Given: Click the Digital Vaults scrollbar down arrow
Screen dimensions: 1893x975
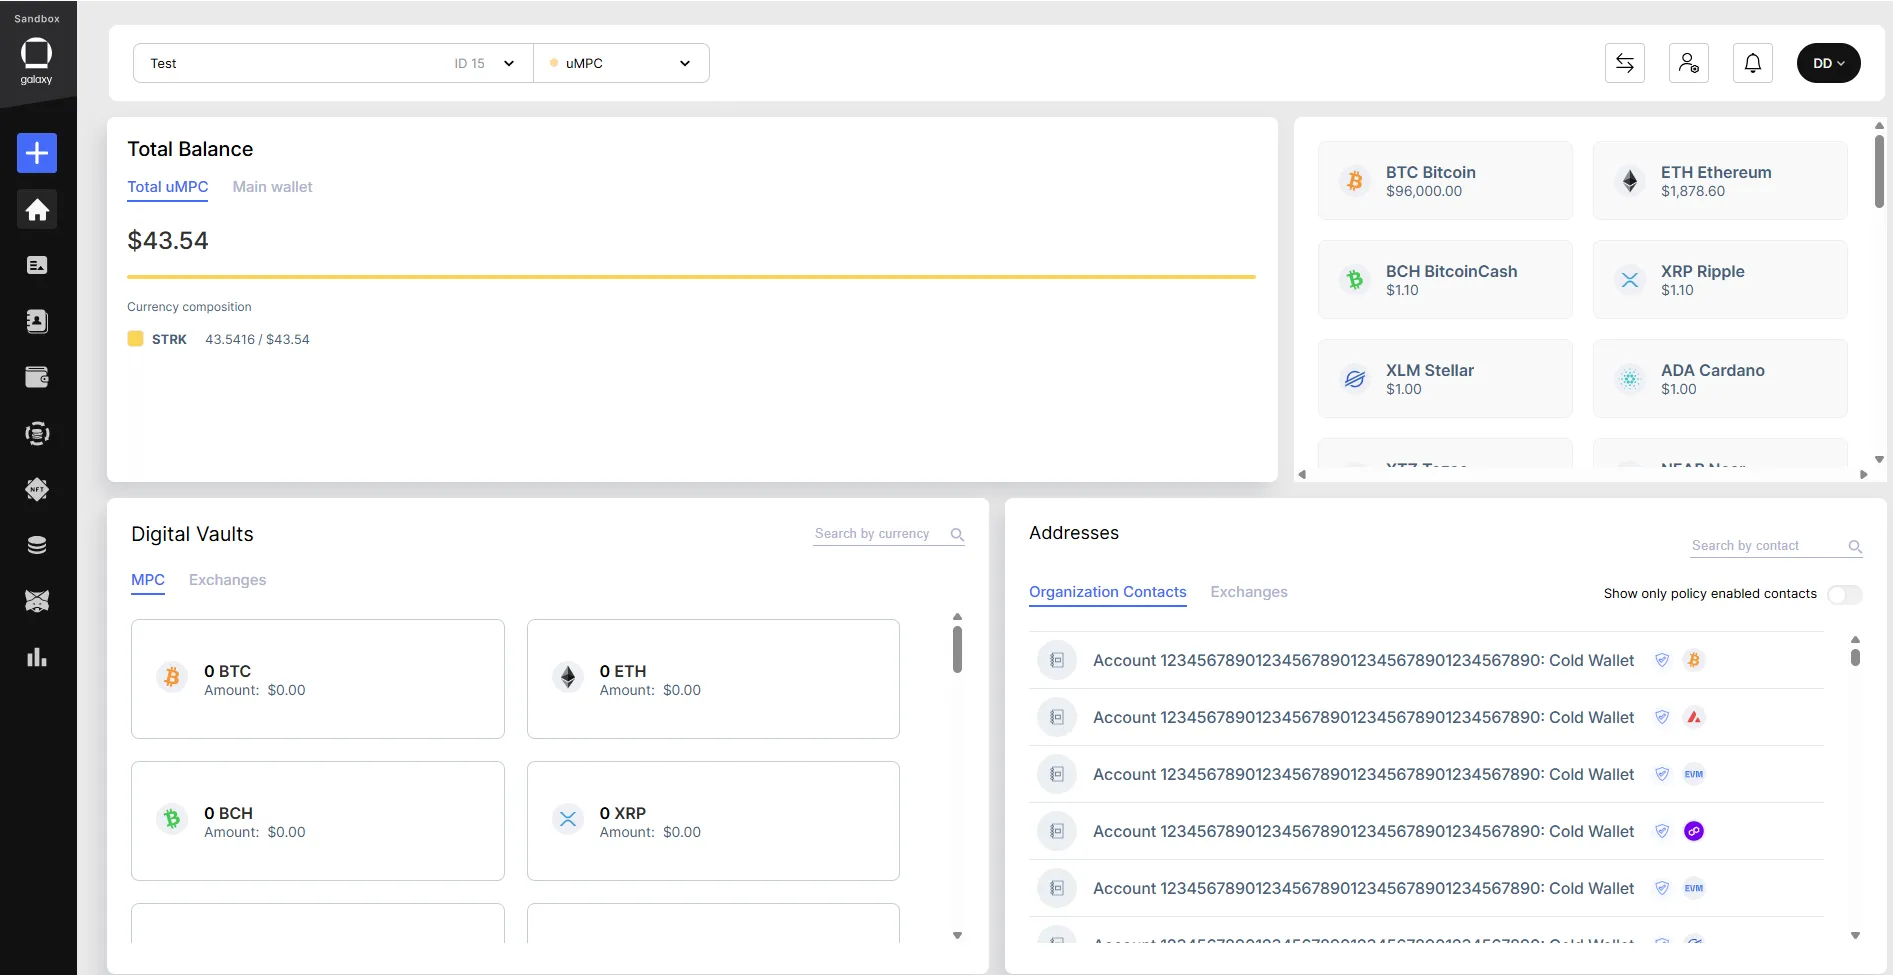Looking at the screenshot, I should [957, 936].
